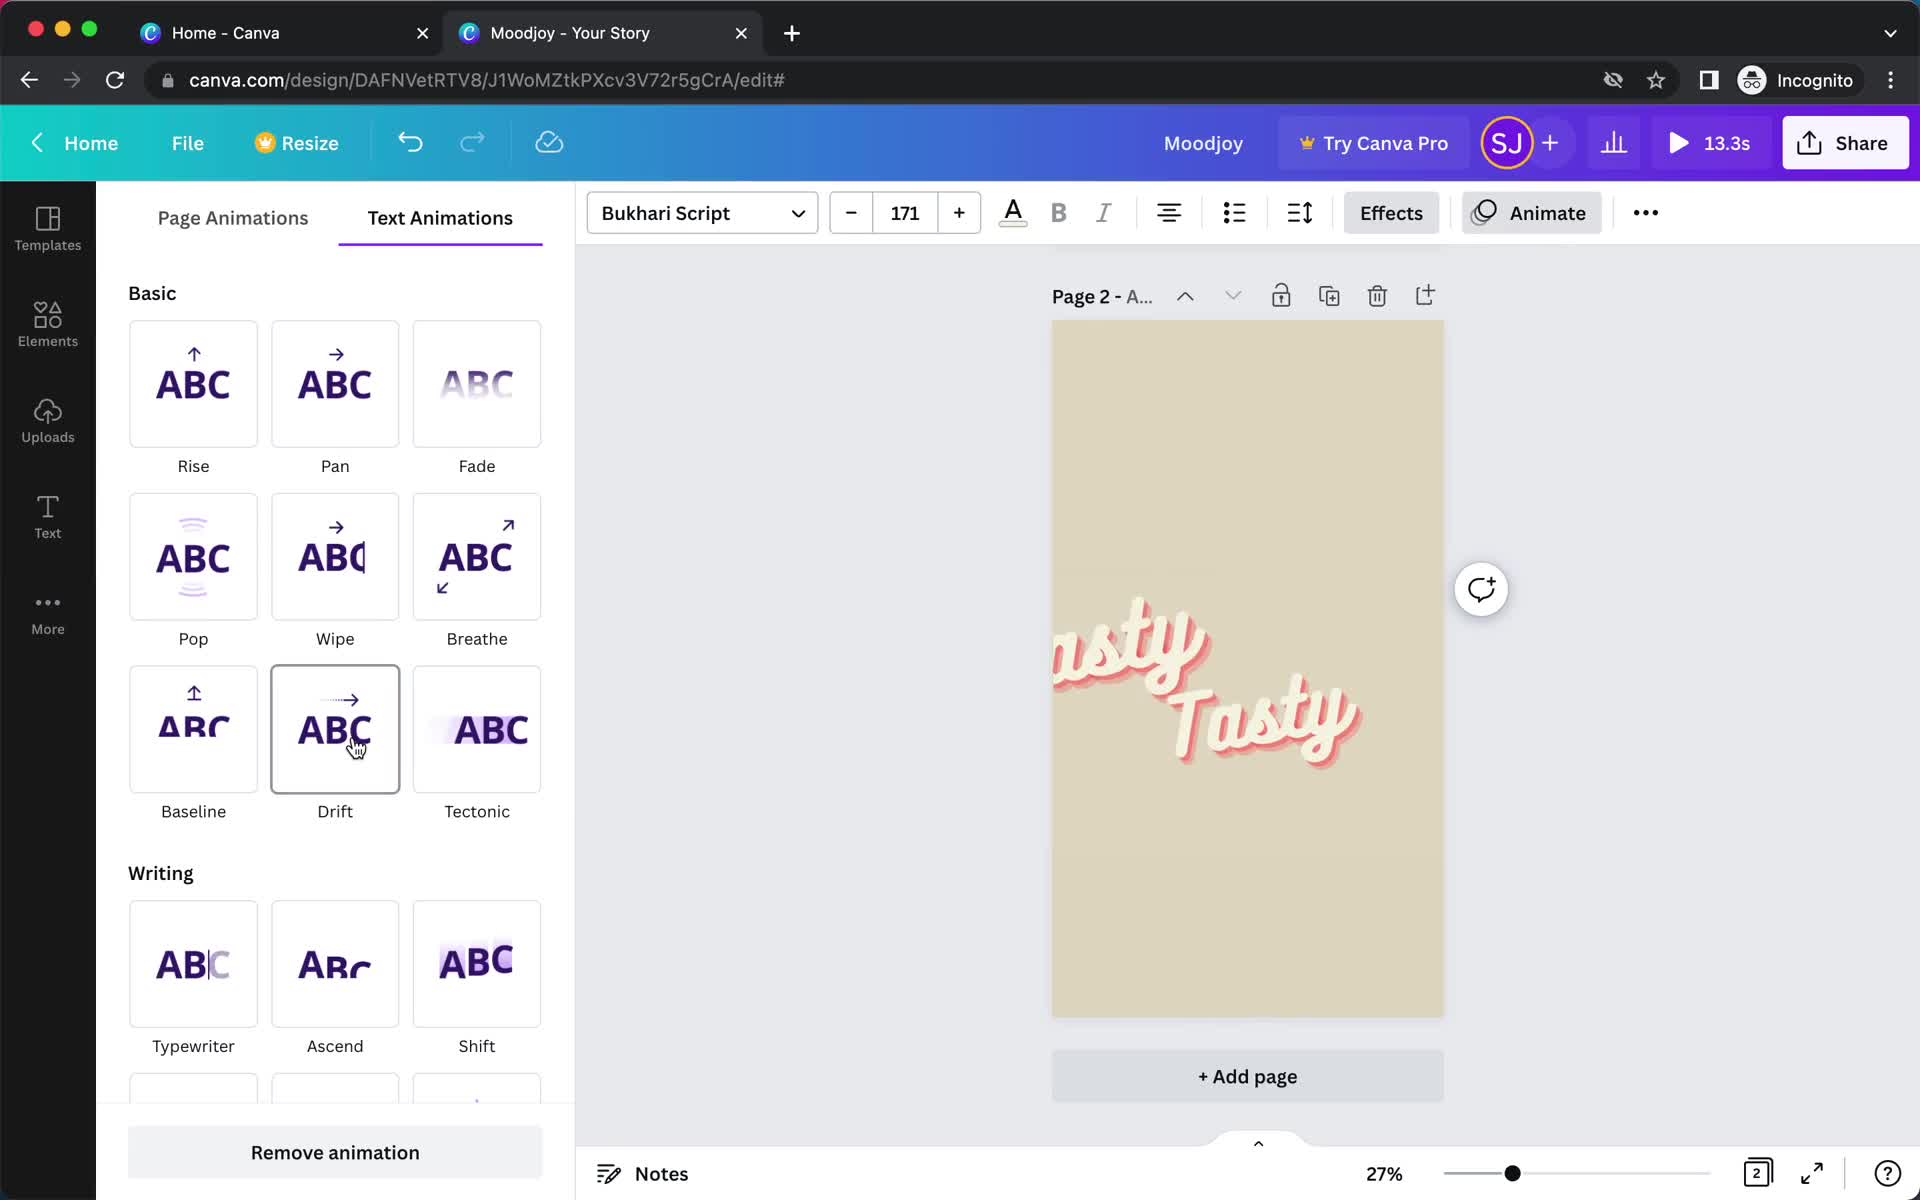The image size is (1920, 1200).
Task: Click the text spacing icon
Action: (x=1299, y=213)
